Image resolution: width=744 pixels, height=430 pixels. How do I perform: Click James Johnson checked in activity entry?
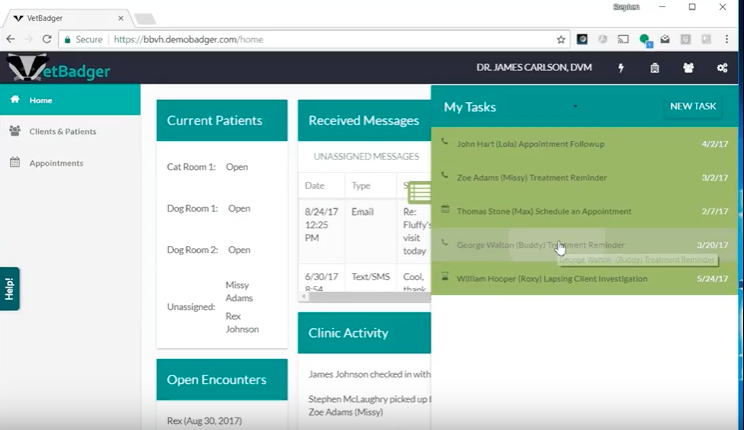370,374
